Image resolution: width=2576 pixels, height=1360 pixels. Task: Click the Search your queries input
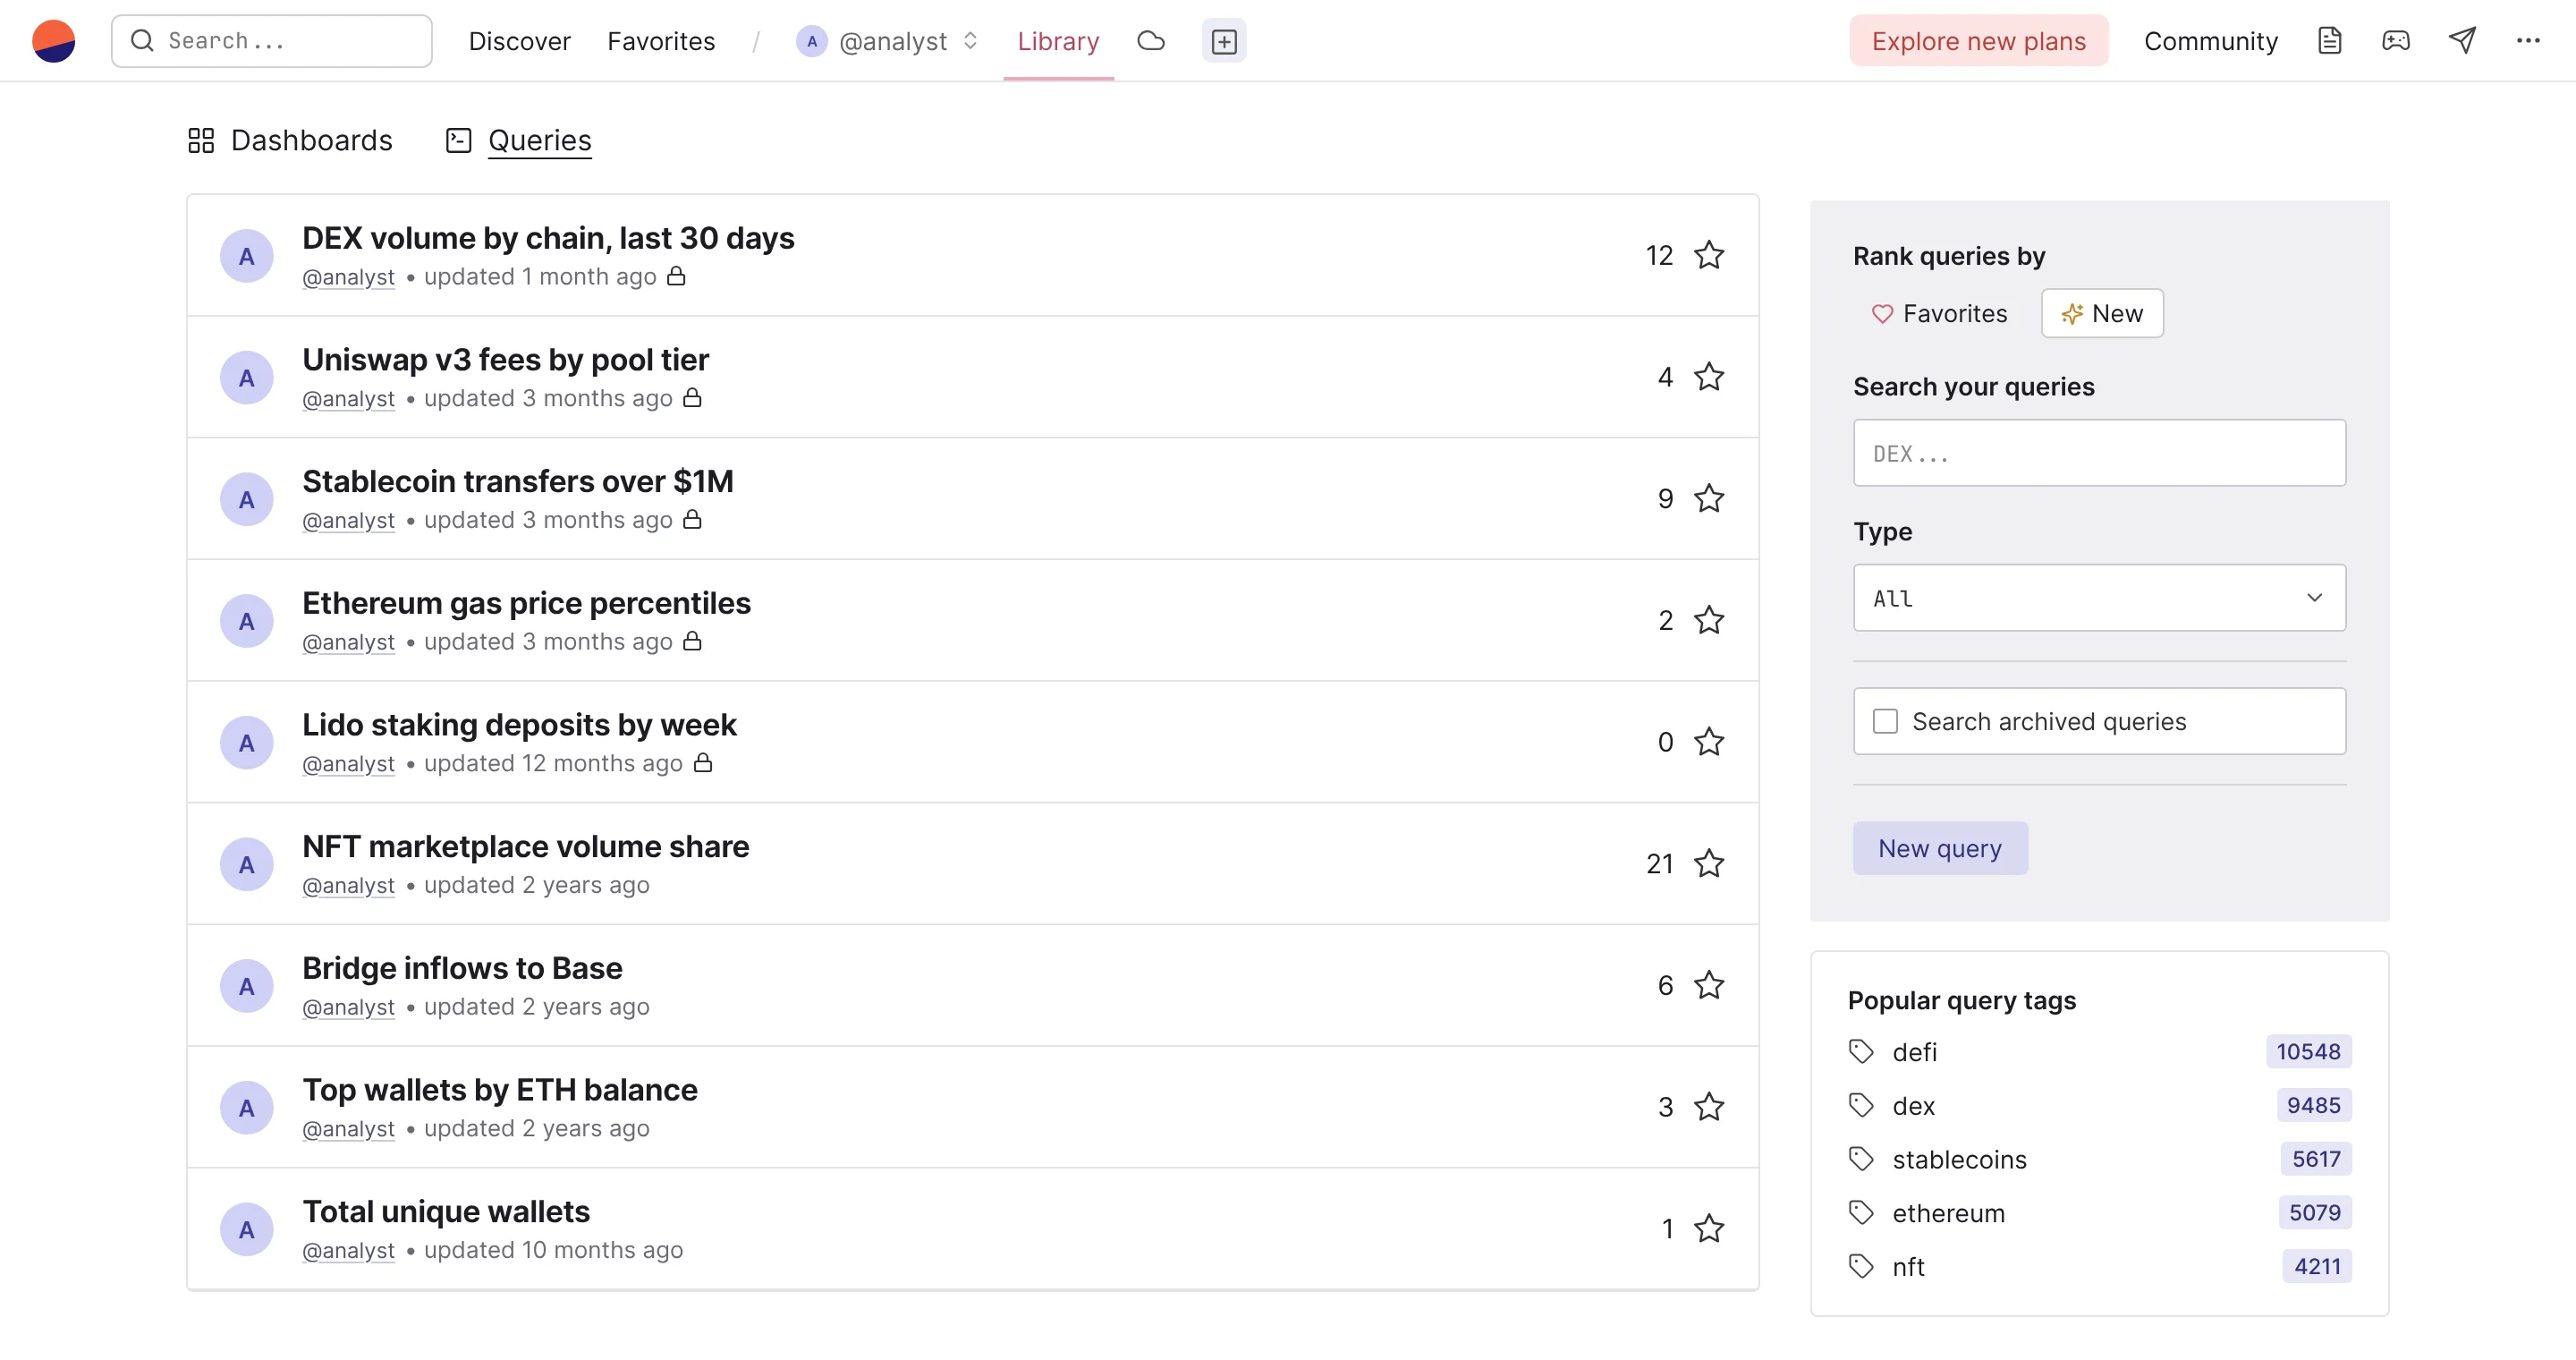[2099, 453]
